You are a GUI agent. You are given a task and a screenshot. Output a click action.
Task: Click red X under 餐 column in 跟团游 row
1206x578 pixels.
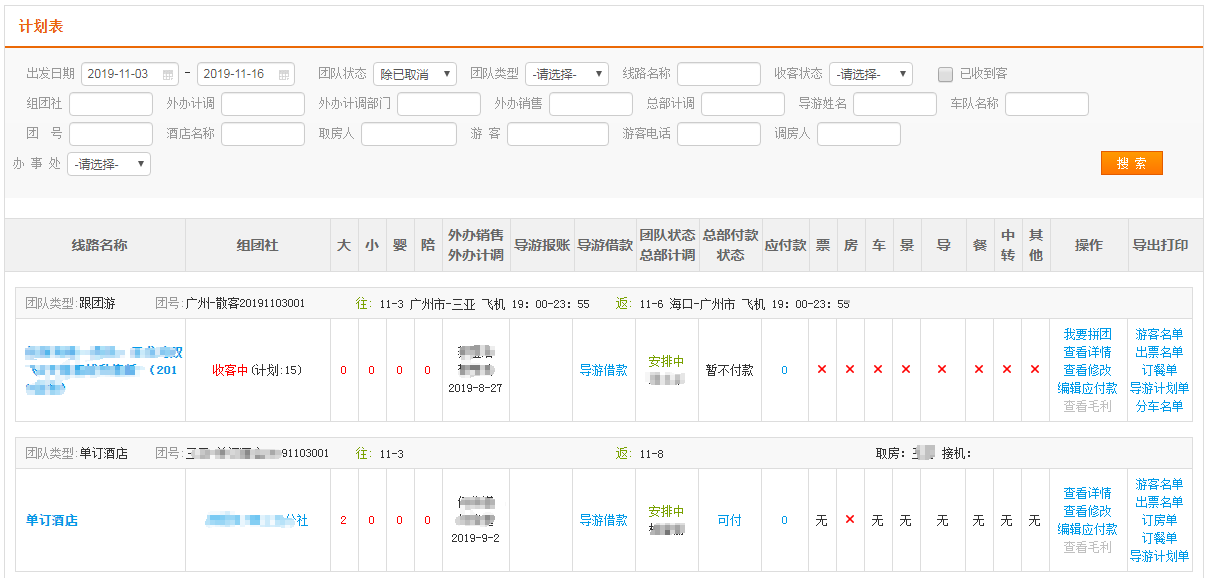(x=978, y=370)
